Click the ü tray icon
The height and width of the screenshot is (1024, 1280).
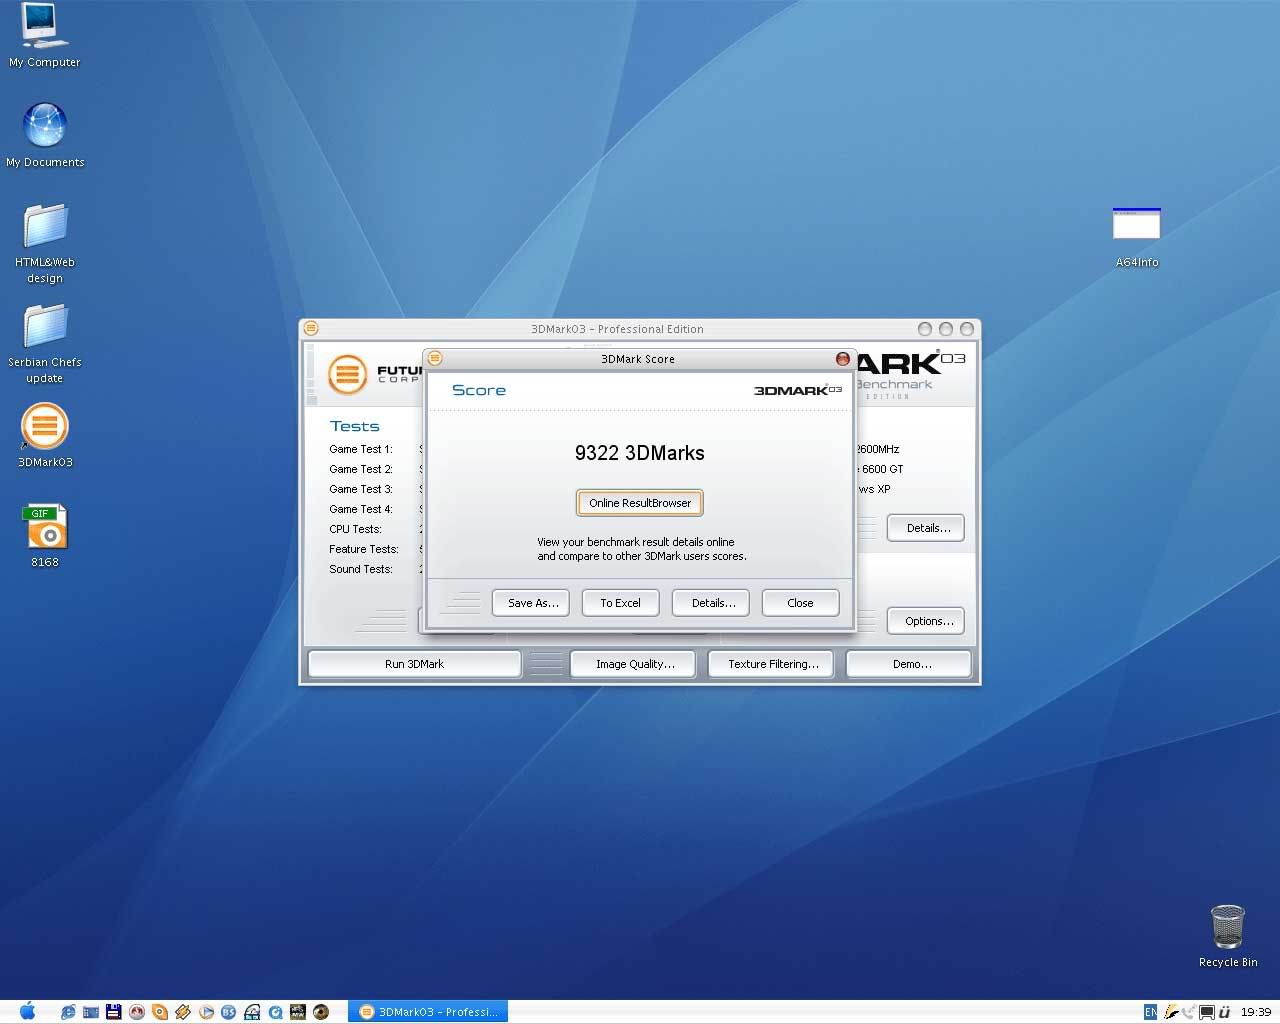pyautogui.click(x=1224, y=1012)
